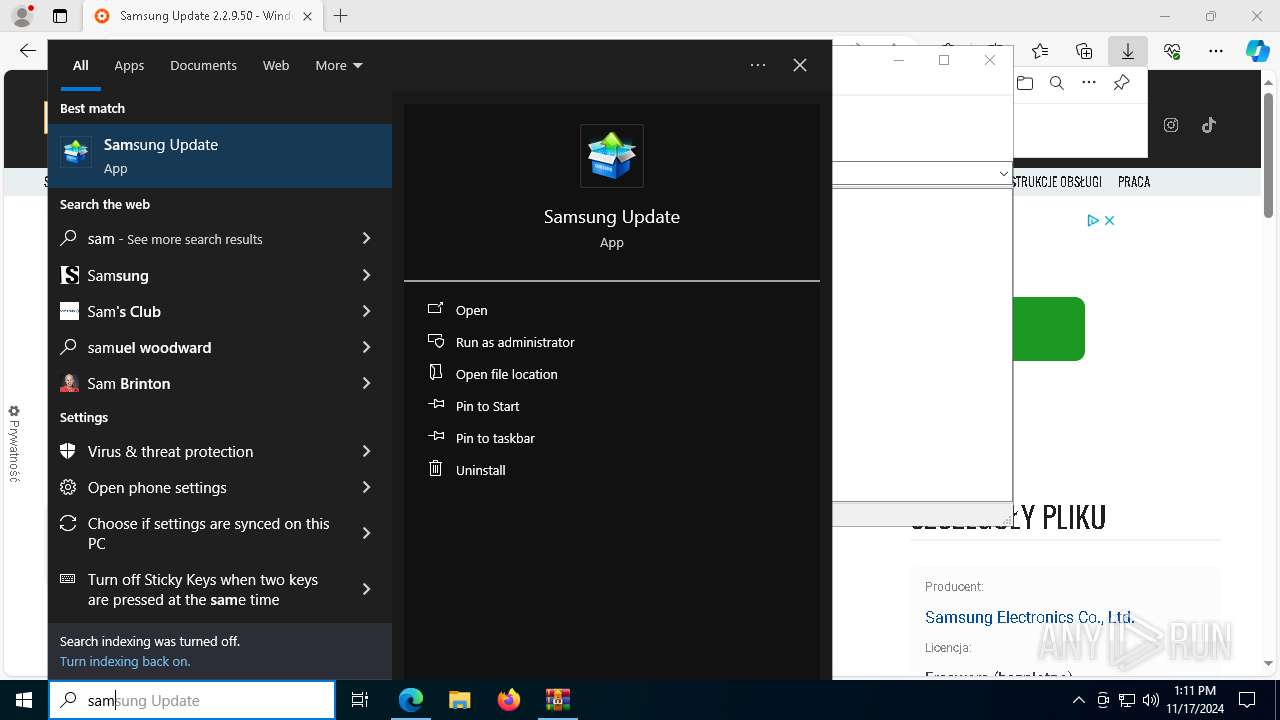This screenshot has width=1280, height=720.
Task: Click TikTok icon on webpage
Action: pos(1208,125)
